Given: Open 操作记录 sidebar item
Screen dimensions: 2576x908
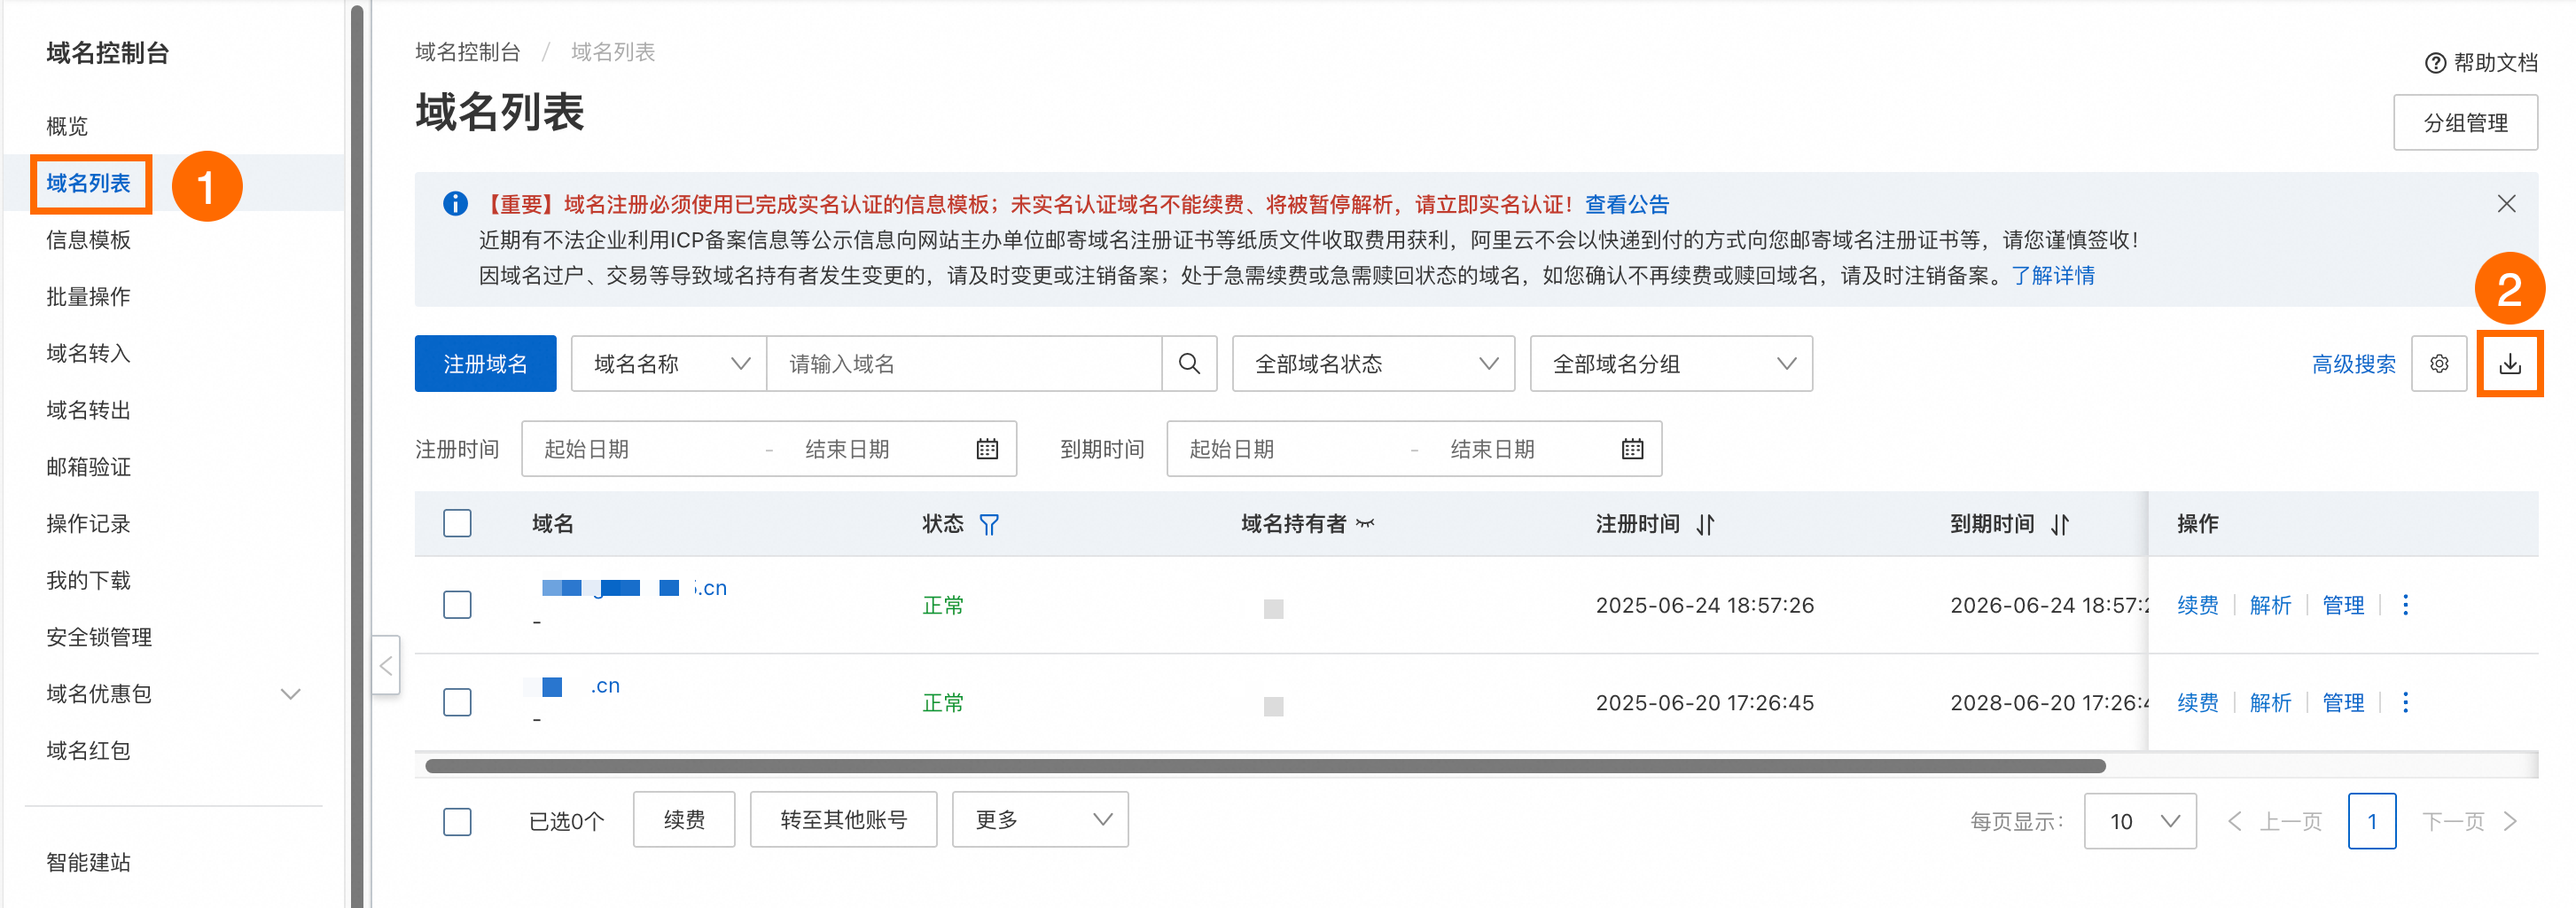Looking at the screenshot, I should point(88,524).
